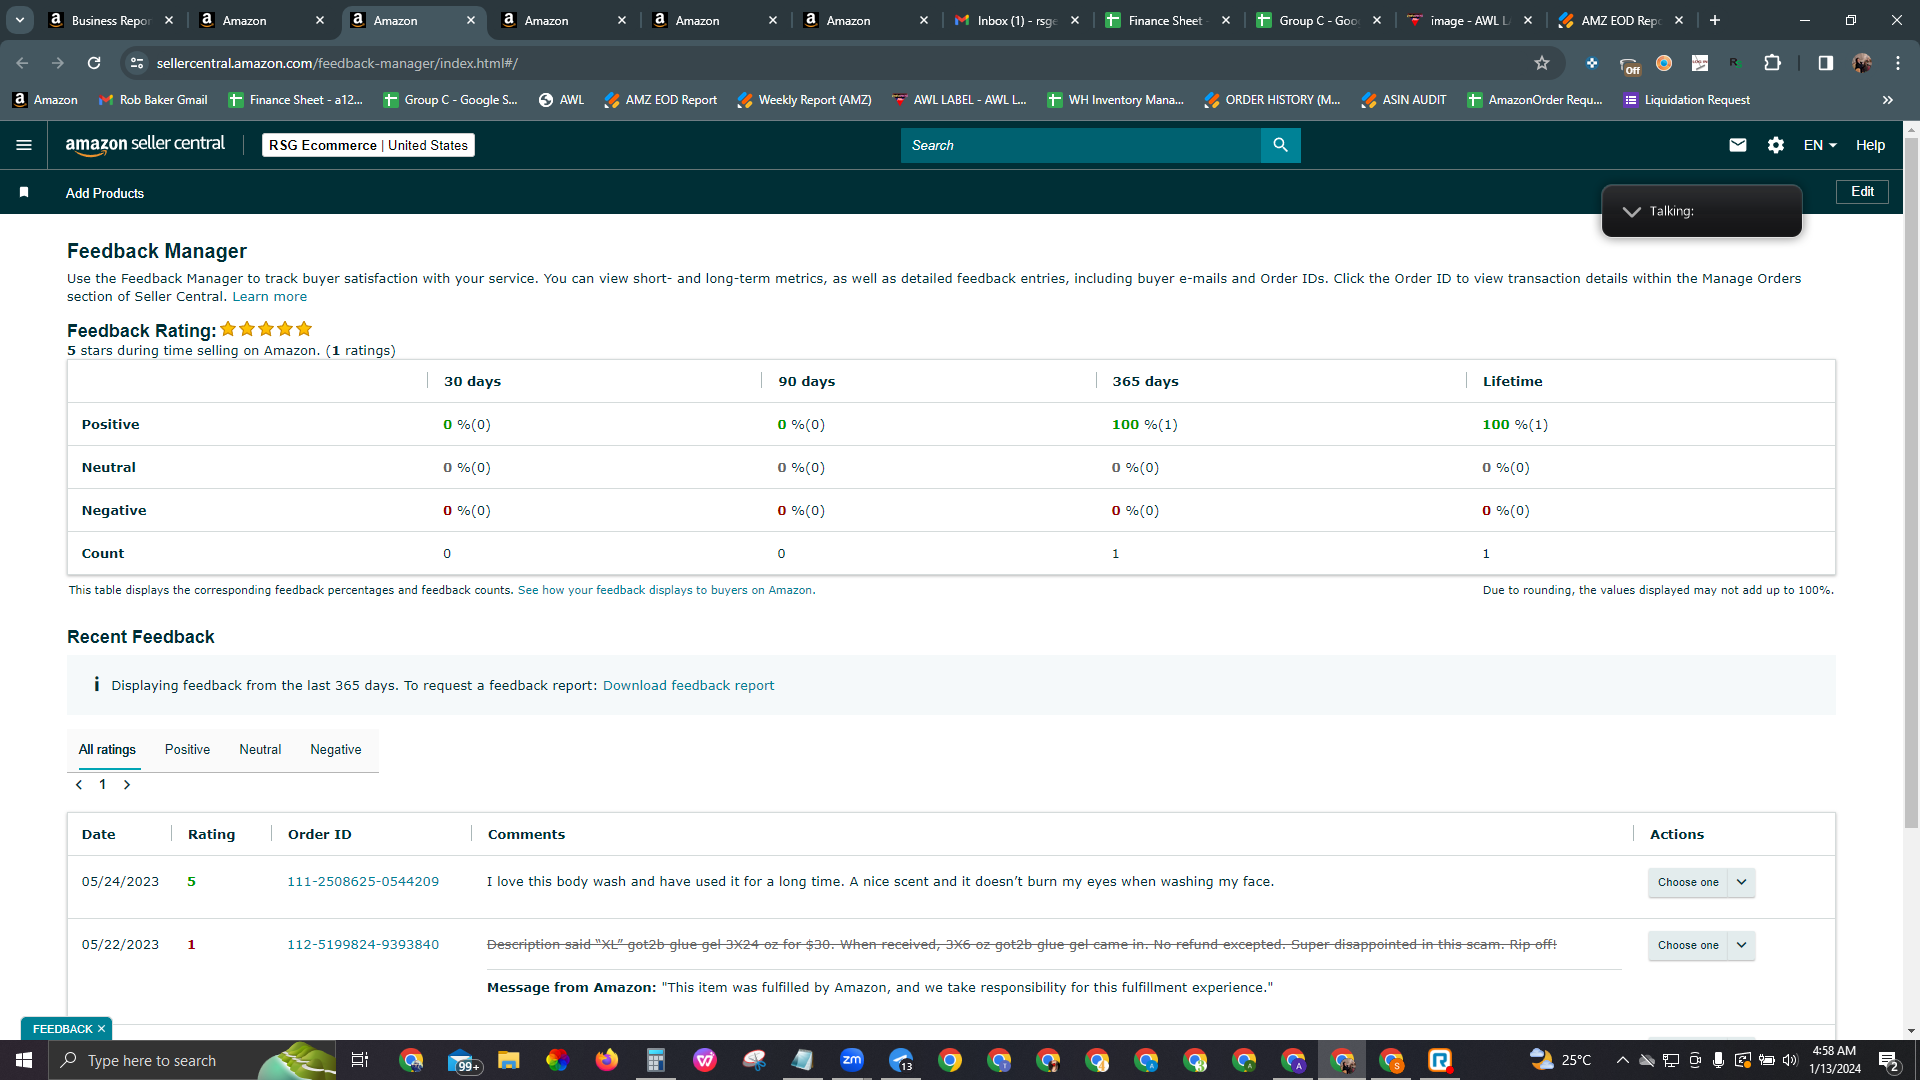Click the search magnifier button
The image size is (1920, 1080).
tap(1280, 145)
